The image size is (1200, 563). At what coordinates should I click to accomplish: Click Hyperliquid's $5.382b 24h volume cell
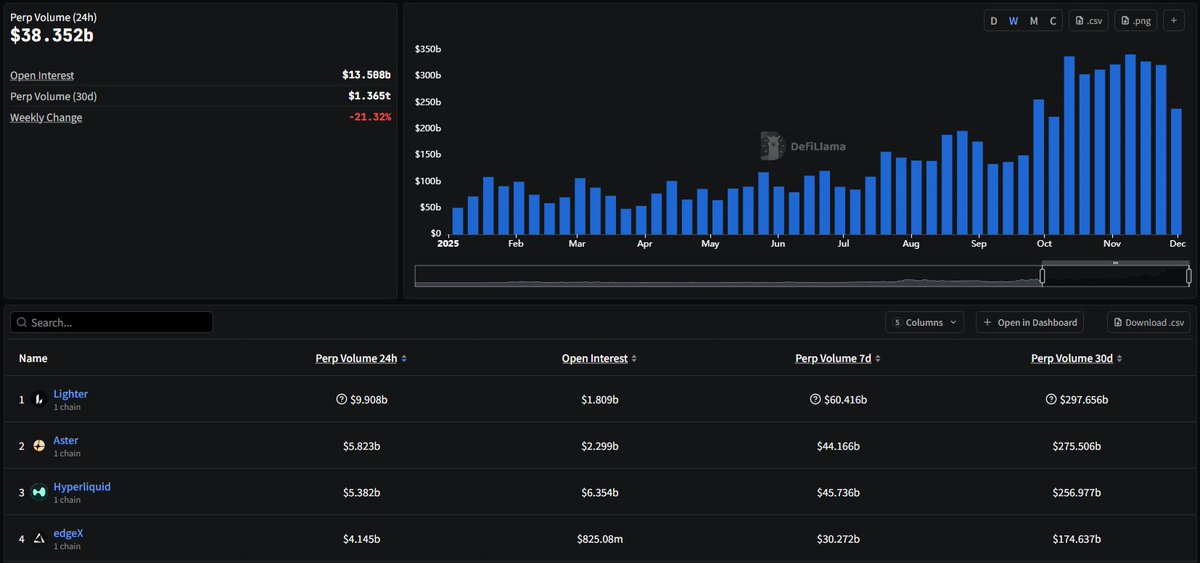pos(361,492)
